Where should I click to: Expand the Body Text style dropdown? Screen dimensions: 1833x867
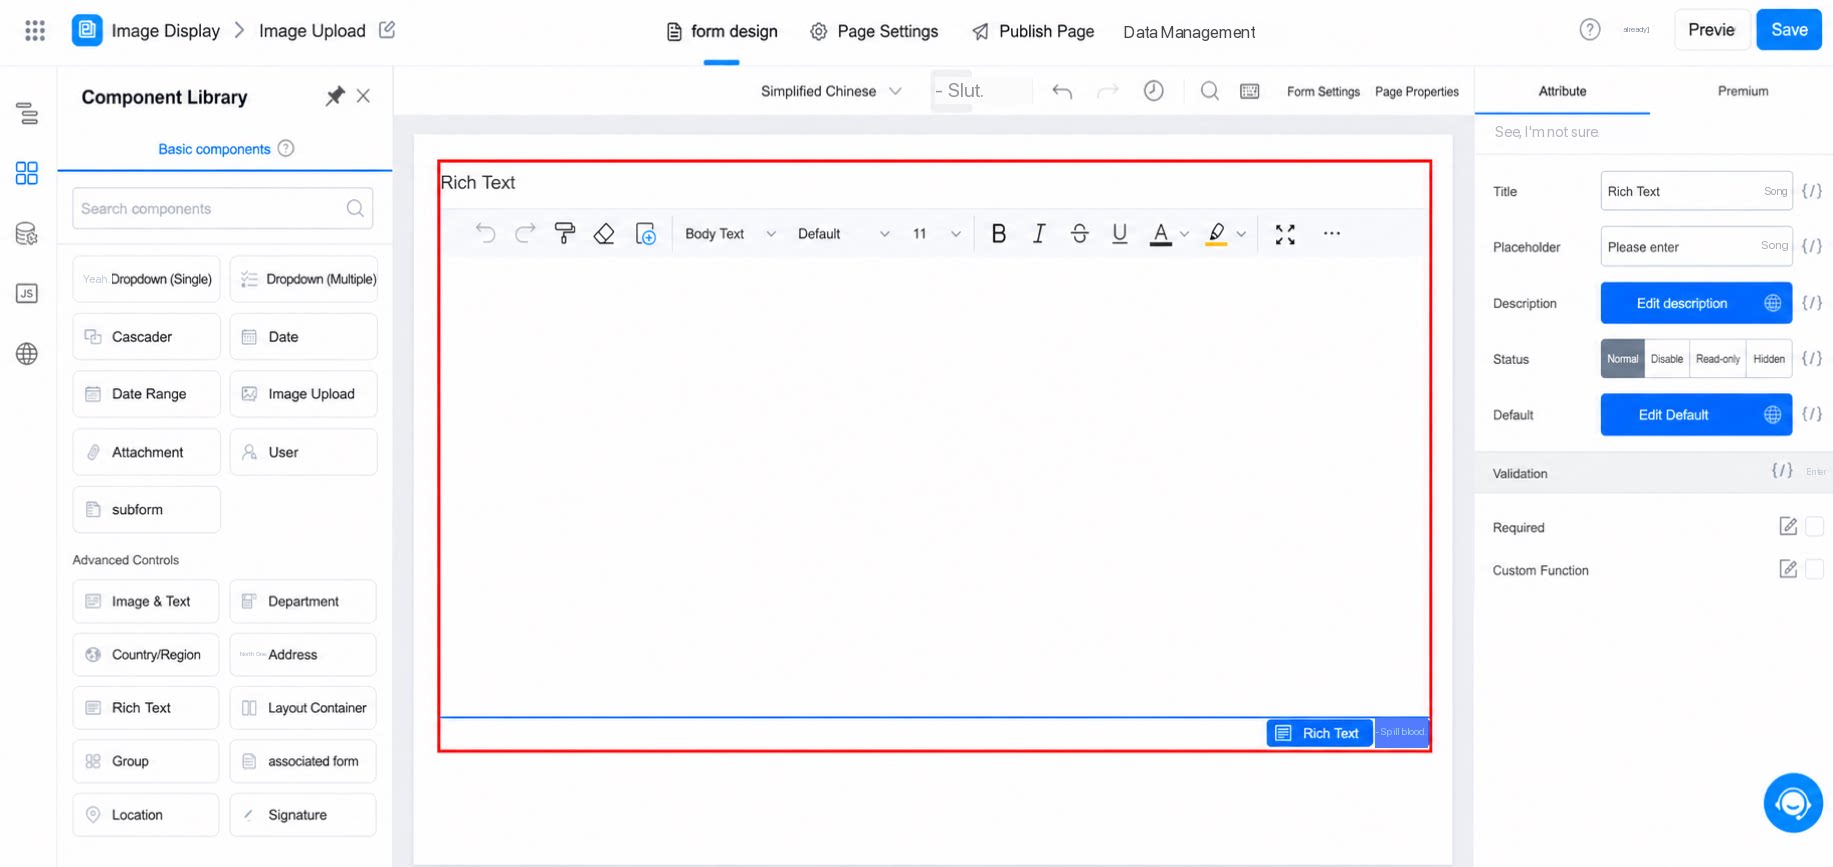[x=730, y=234]
